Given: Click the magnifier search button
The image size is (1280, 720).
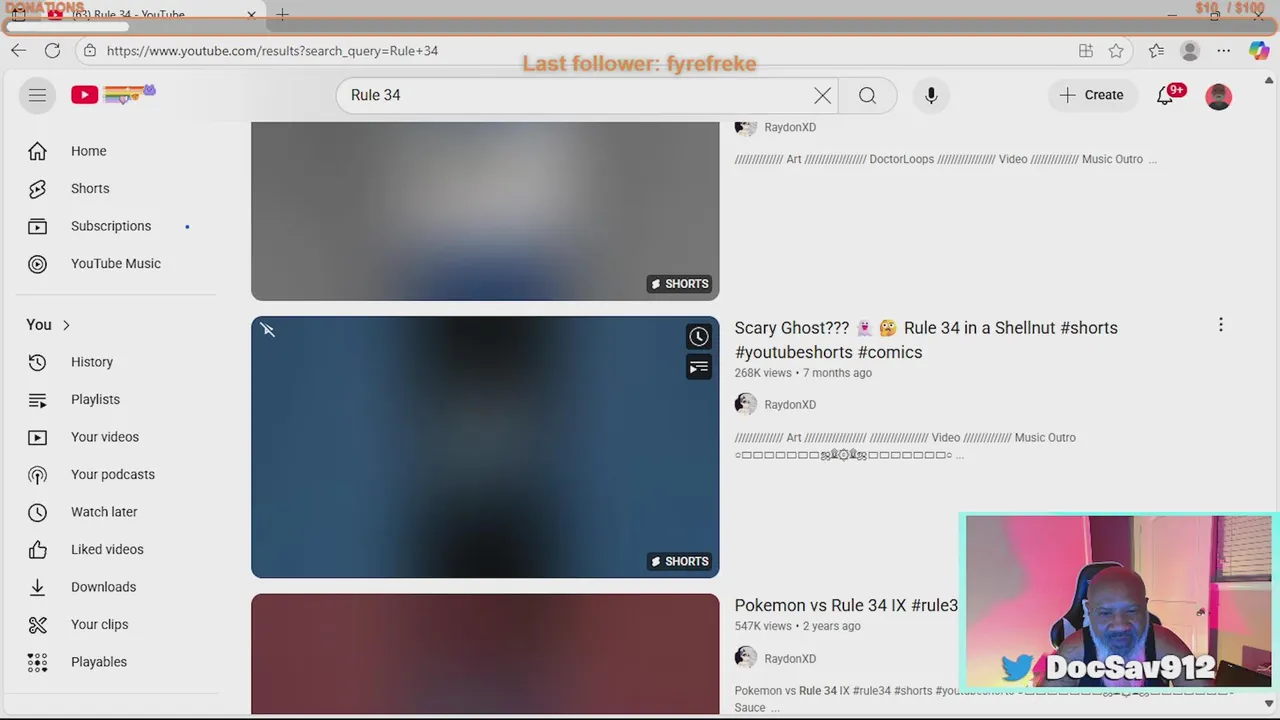Looking at the screenshot, I should click(x=867, y=95).
